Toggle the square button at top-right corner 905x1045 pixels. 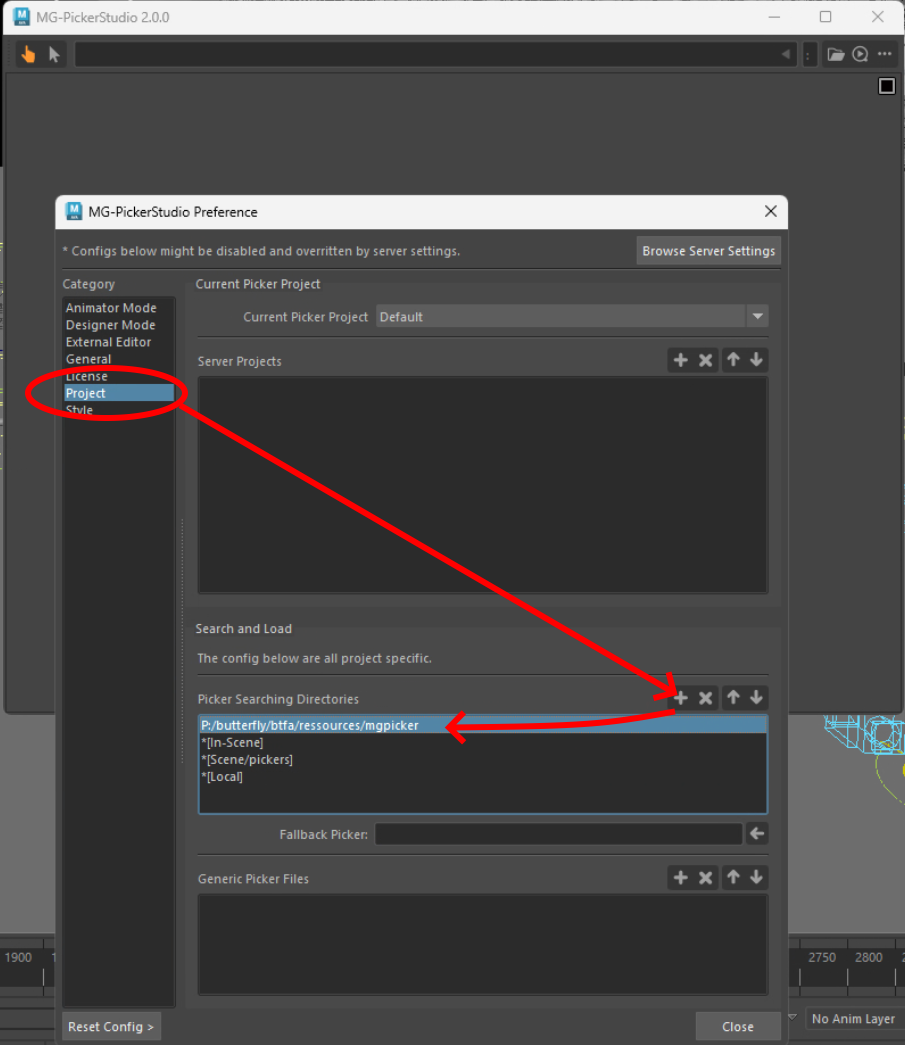(886, 86)
